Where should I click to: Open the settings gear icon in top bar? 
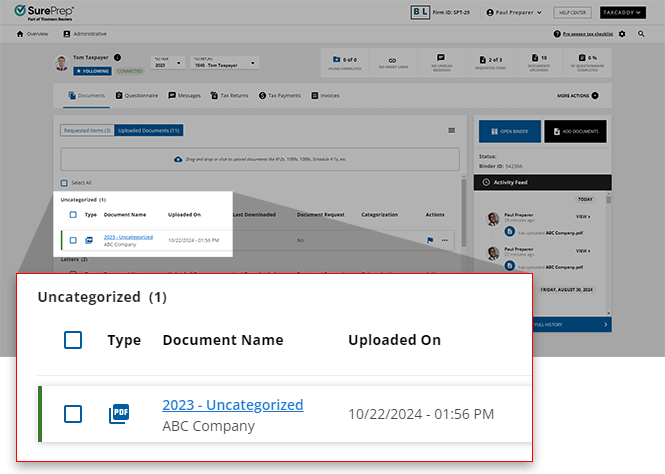pyautogui.click(x=622, y=34)
